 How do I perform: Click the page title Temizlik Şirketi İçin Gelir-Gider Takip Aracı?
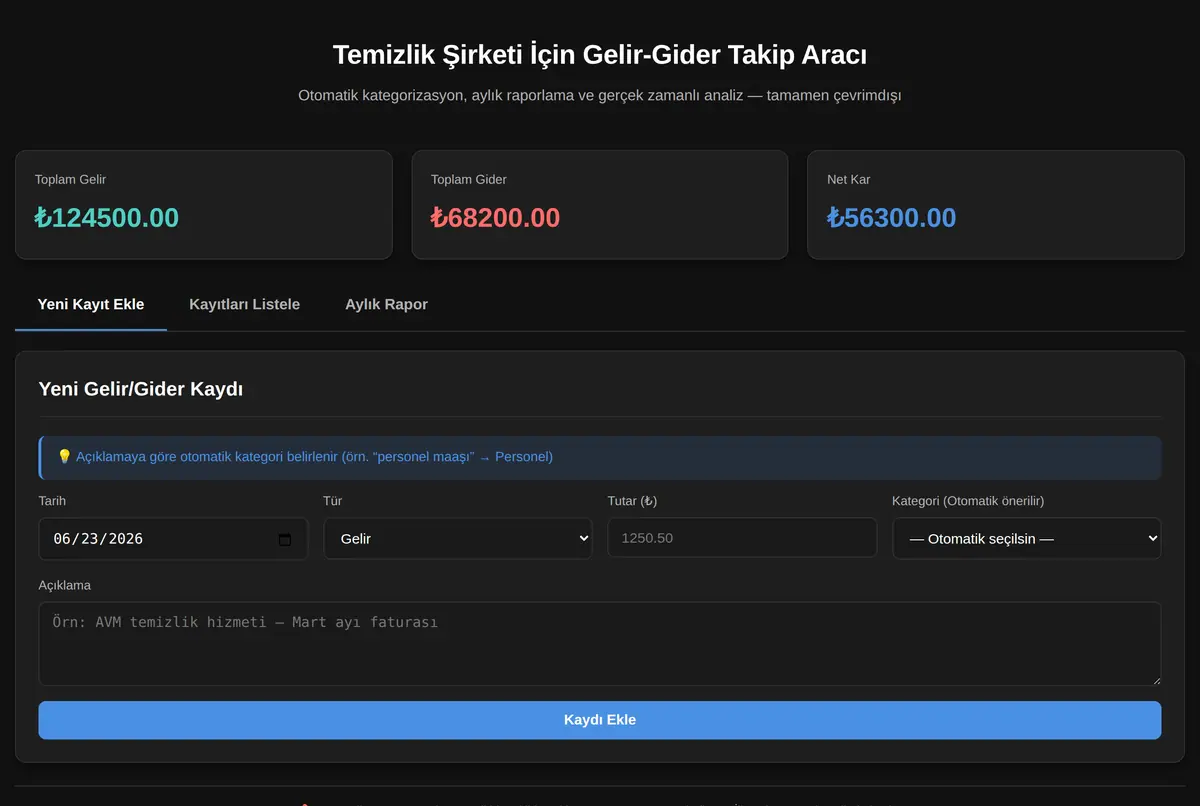pos(600,54)
